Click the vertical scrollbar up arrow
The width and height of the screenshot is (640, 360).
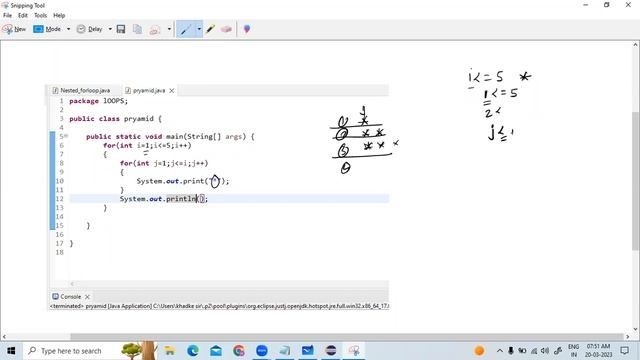pyautogui.click(x=636, y=44)
